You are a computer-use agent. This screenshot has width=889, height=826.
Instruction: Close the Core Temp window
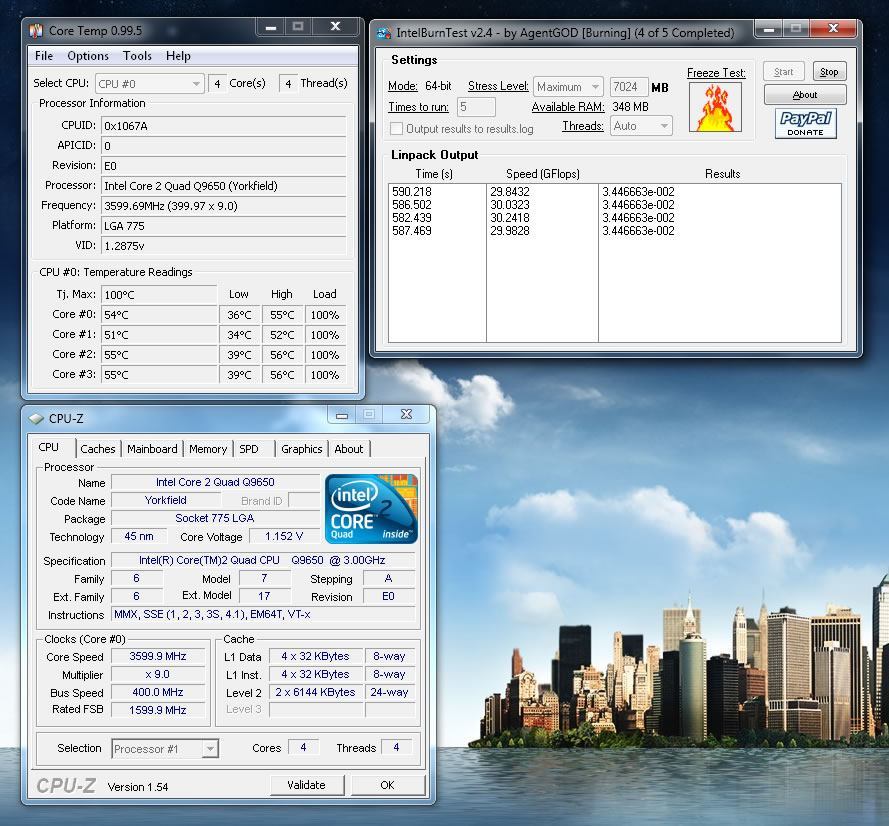tap(335, 27)
